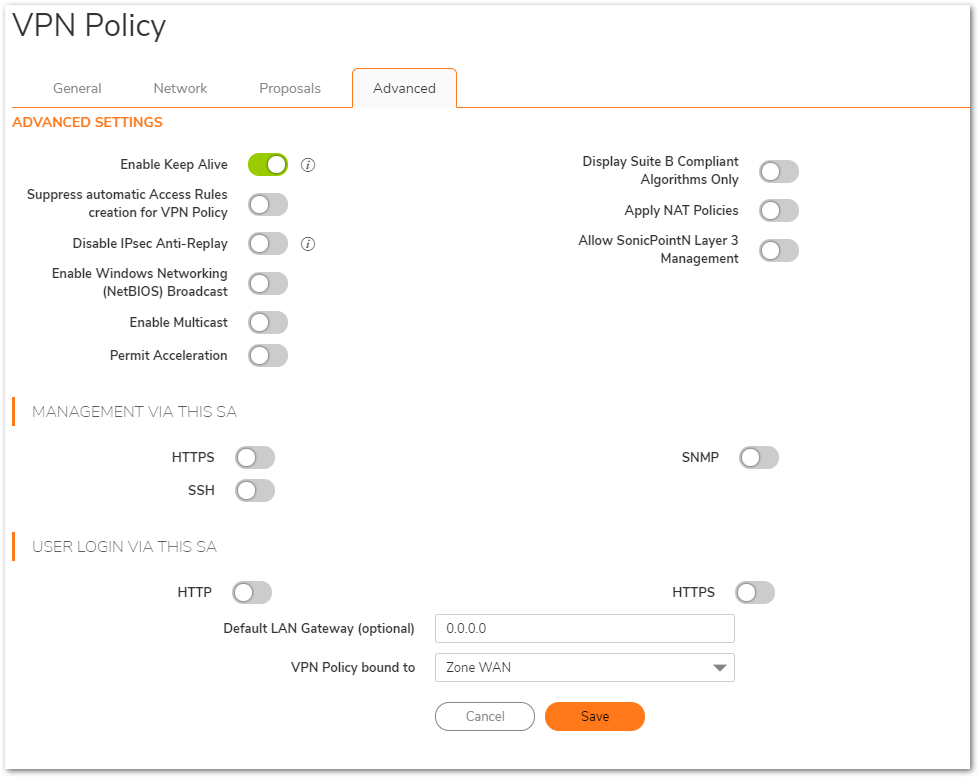Viewport: 979px width, 778px height.
Task: Switch to the General tab
Action: (77, 88)
